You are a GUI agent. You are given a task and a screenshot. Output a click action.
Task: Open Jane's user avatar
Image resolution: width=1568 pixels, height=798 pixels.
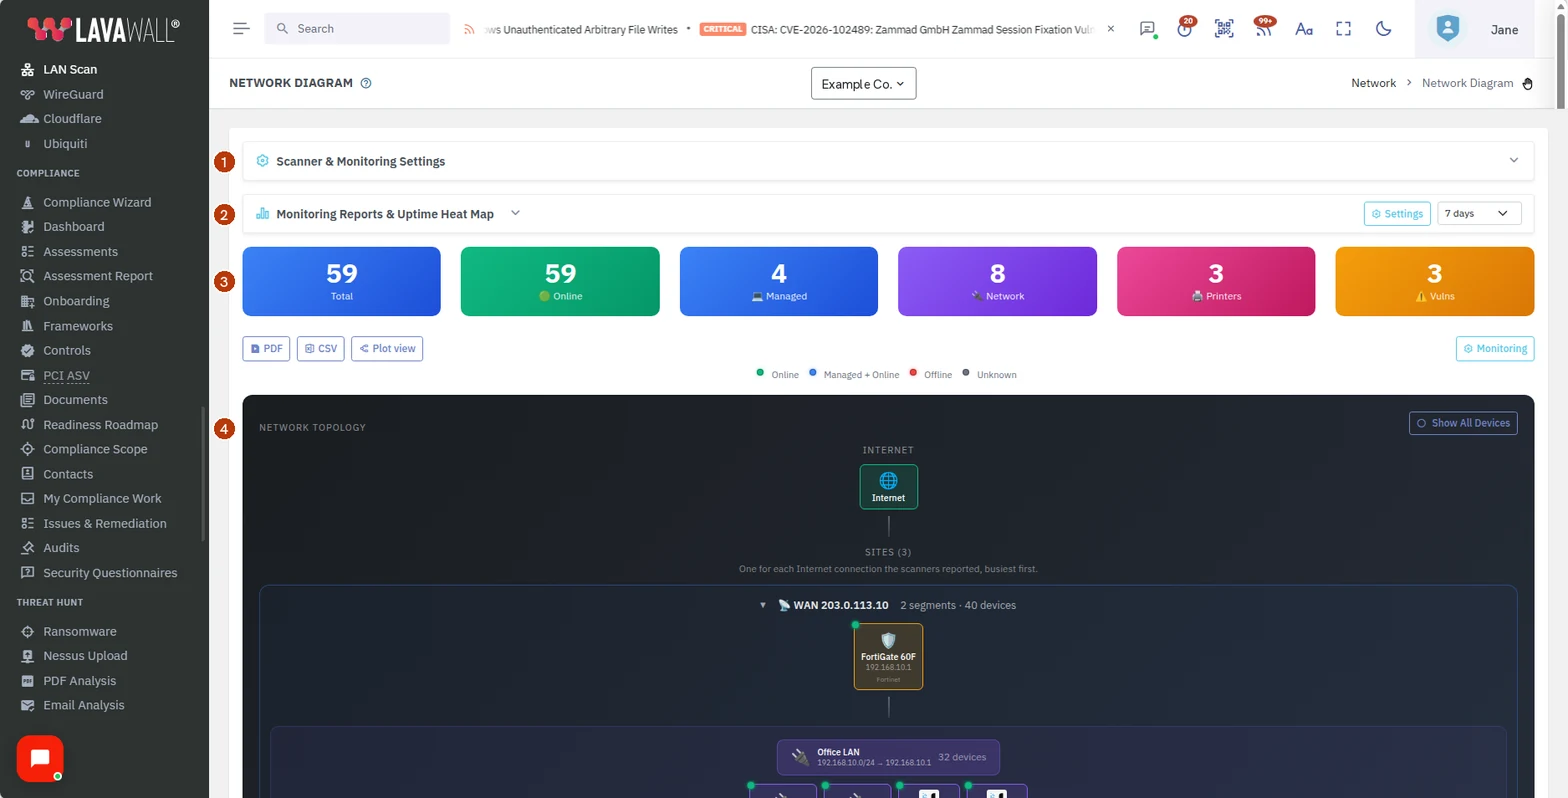pos(1447,29)
